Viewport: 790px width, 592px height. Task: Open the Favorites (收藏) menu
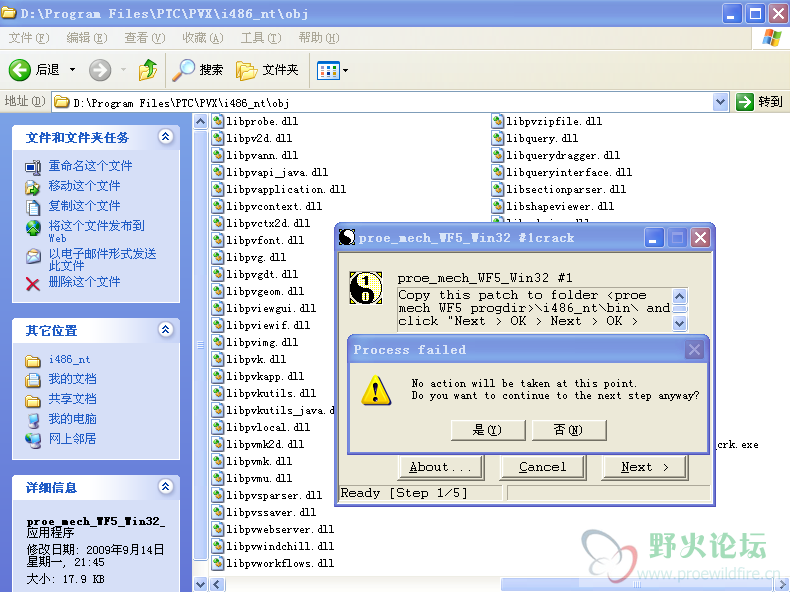(x=203, y=38)
